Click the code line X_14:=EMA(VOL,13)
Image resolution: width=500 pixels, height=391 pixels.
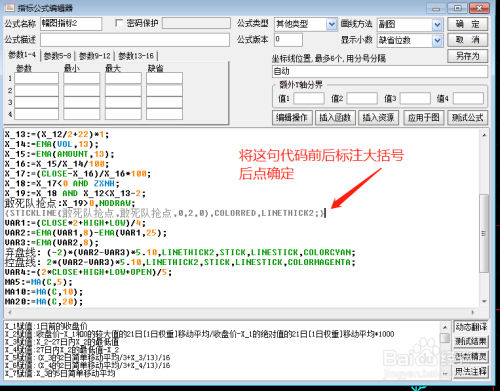click(x=52, y=144)
